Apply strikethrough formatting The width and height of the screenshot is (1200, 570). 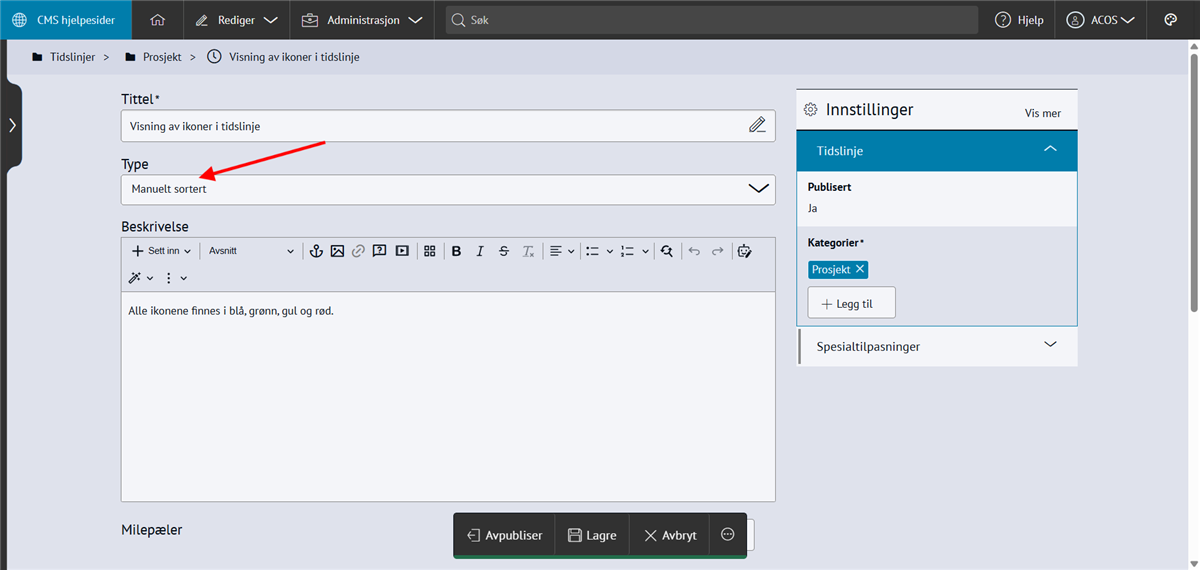[x=504, y=251]
